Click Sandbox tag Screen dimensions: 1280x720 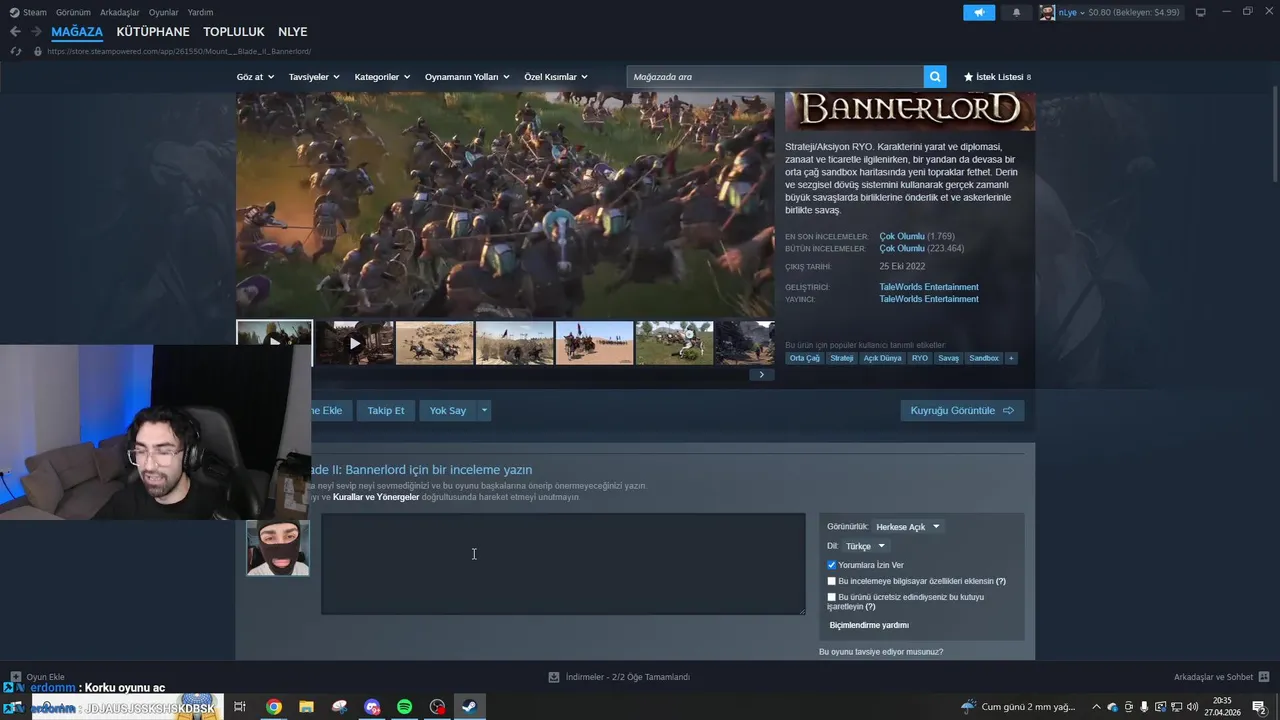point(984,358)
